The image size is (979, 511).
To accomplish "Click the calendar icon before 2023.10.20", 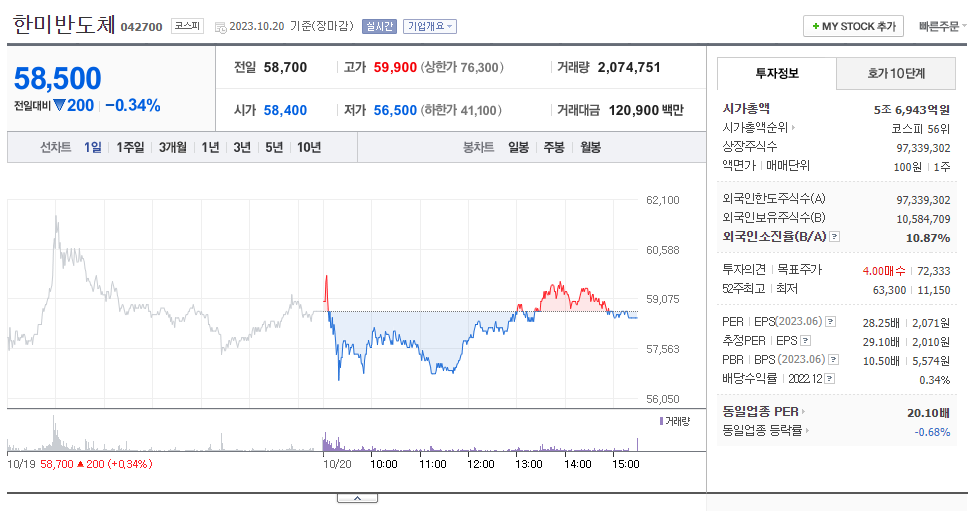I will pyautogui.click(x=220, y=27).
